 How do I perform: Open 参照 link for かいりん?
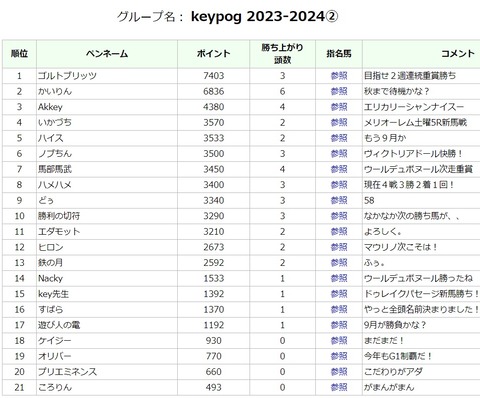pos(339,91)
